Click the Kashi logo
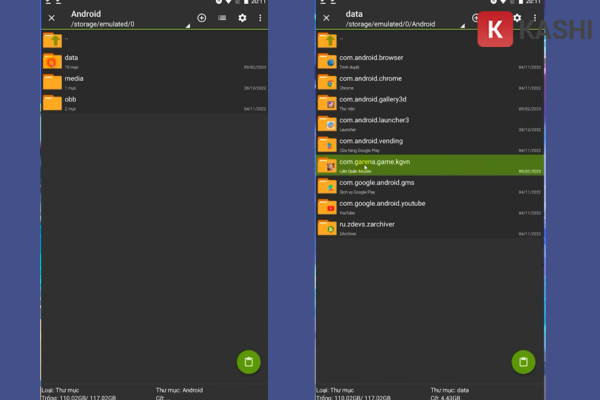The width and height of the screenshot is (600, 400). tap(495, 30)
